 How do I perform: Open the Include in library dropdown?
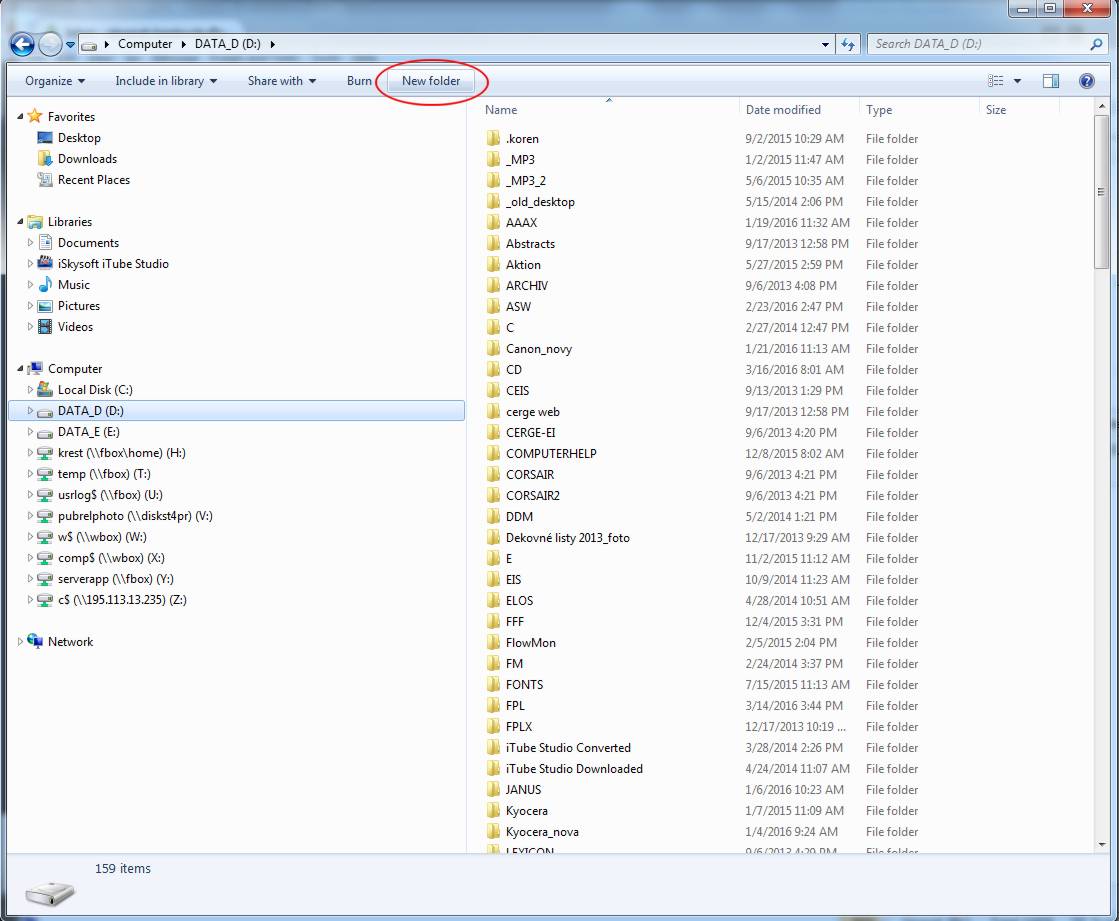pos(166,81)
